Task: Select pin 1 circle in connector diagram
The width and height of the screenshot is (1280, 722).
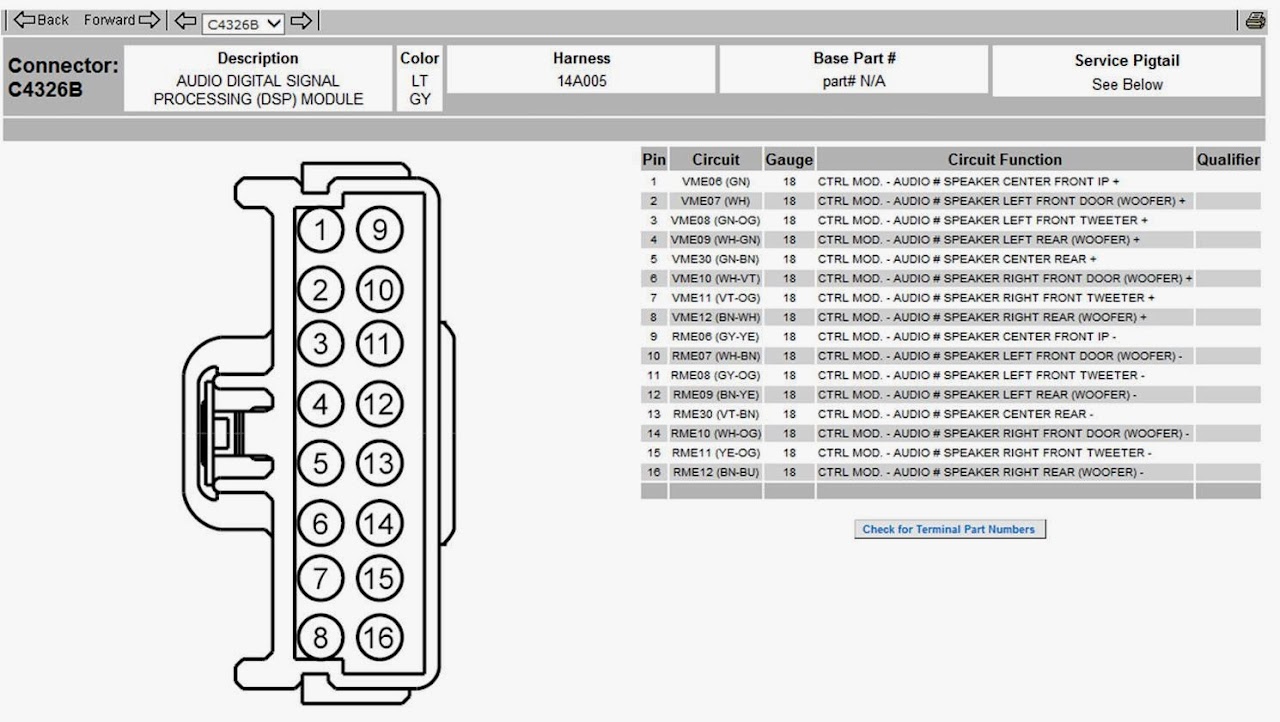Action: (x=320, y=232)
